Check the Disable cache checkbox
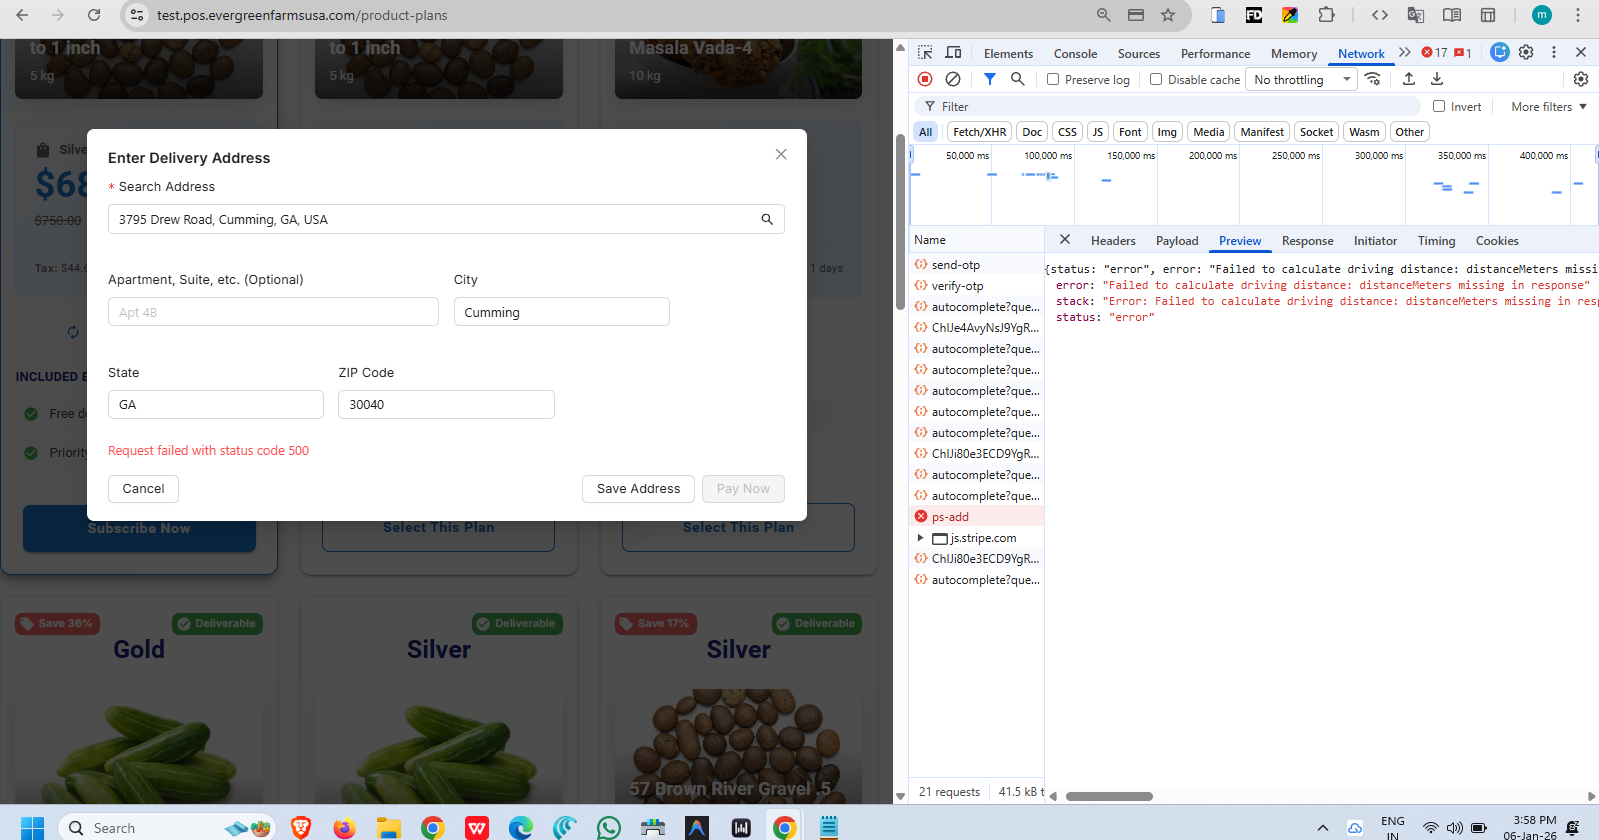This screenshot has width=1599, height=840. click(1156, 80)
